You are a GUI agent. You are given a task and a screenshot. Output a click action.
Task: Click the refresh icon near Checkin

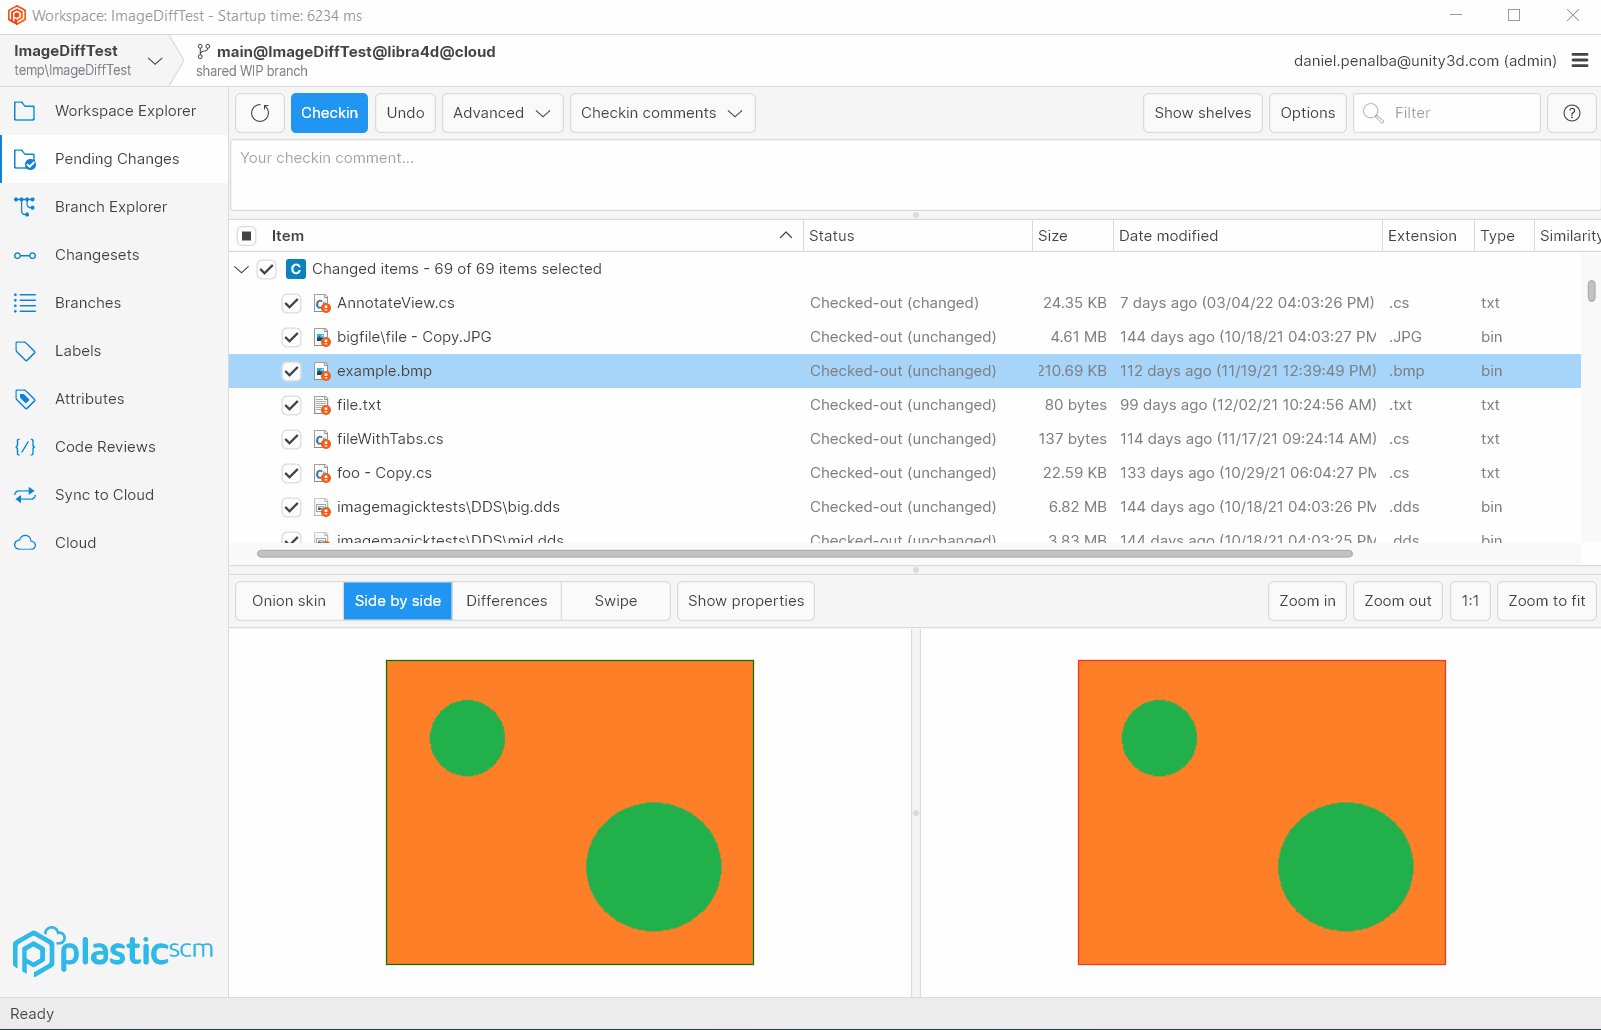click(x=259, y=112)
